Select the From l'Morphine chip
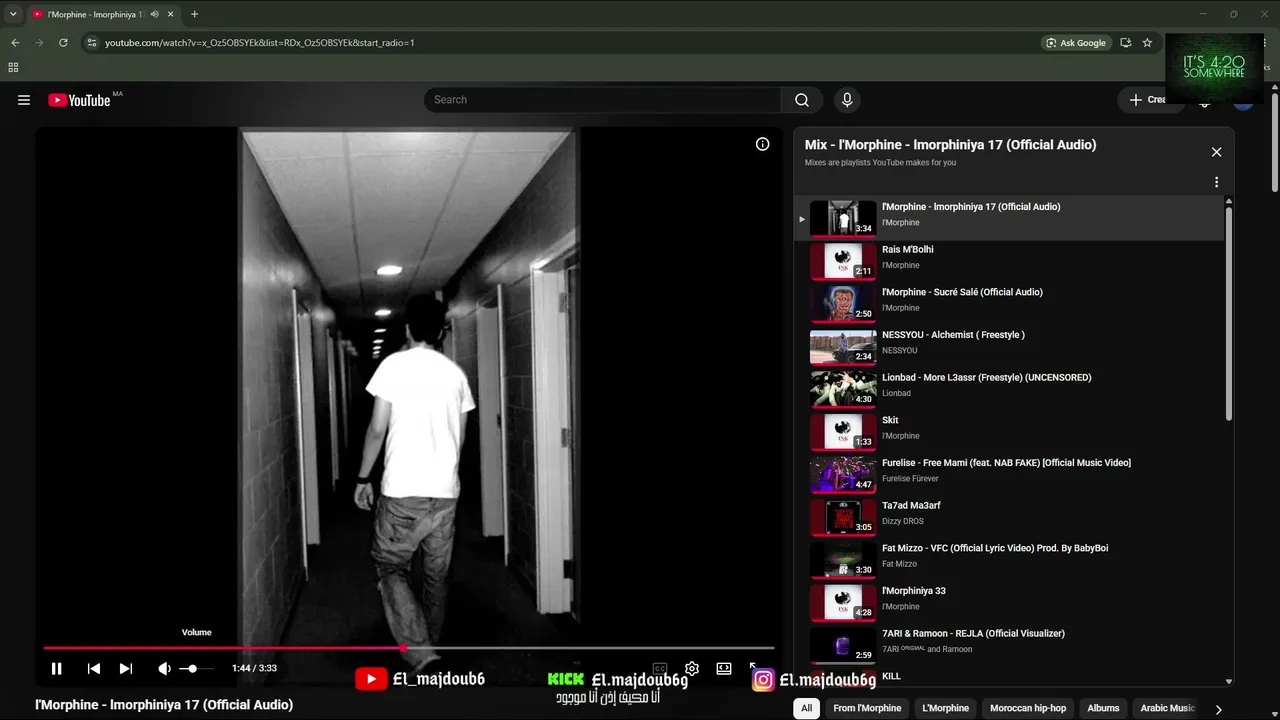Viewport: 1280px width, 720px height. coord(867,708)
